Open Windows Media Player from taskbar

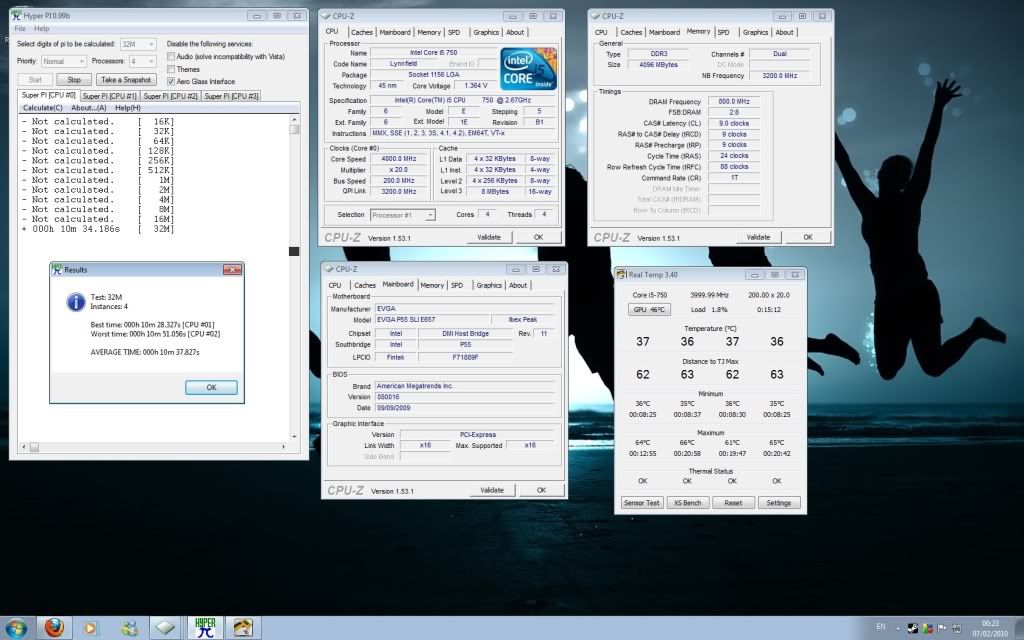click(91, 627)
